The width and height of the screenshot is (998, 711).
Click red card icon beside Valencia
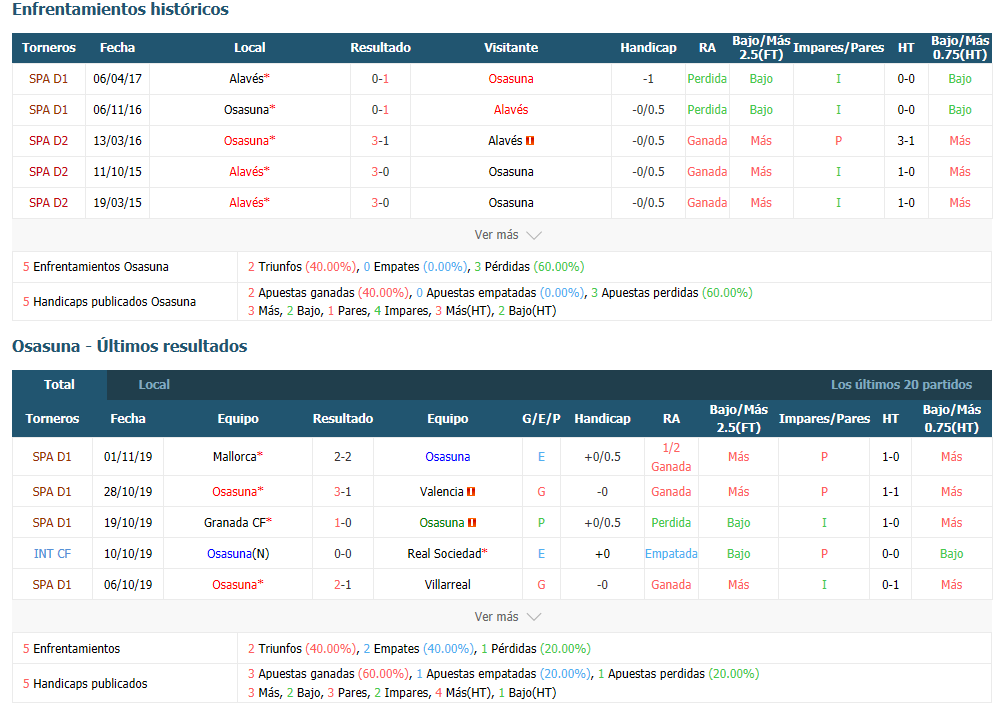click(471, 492)
